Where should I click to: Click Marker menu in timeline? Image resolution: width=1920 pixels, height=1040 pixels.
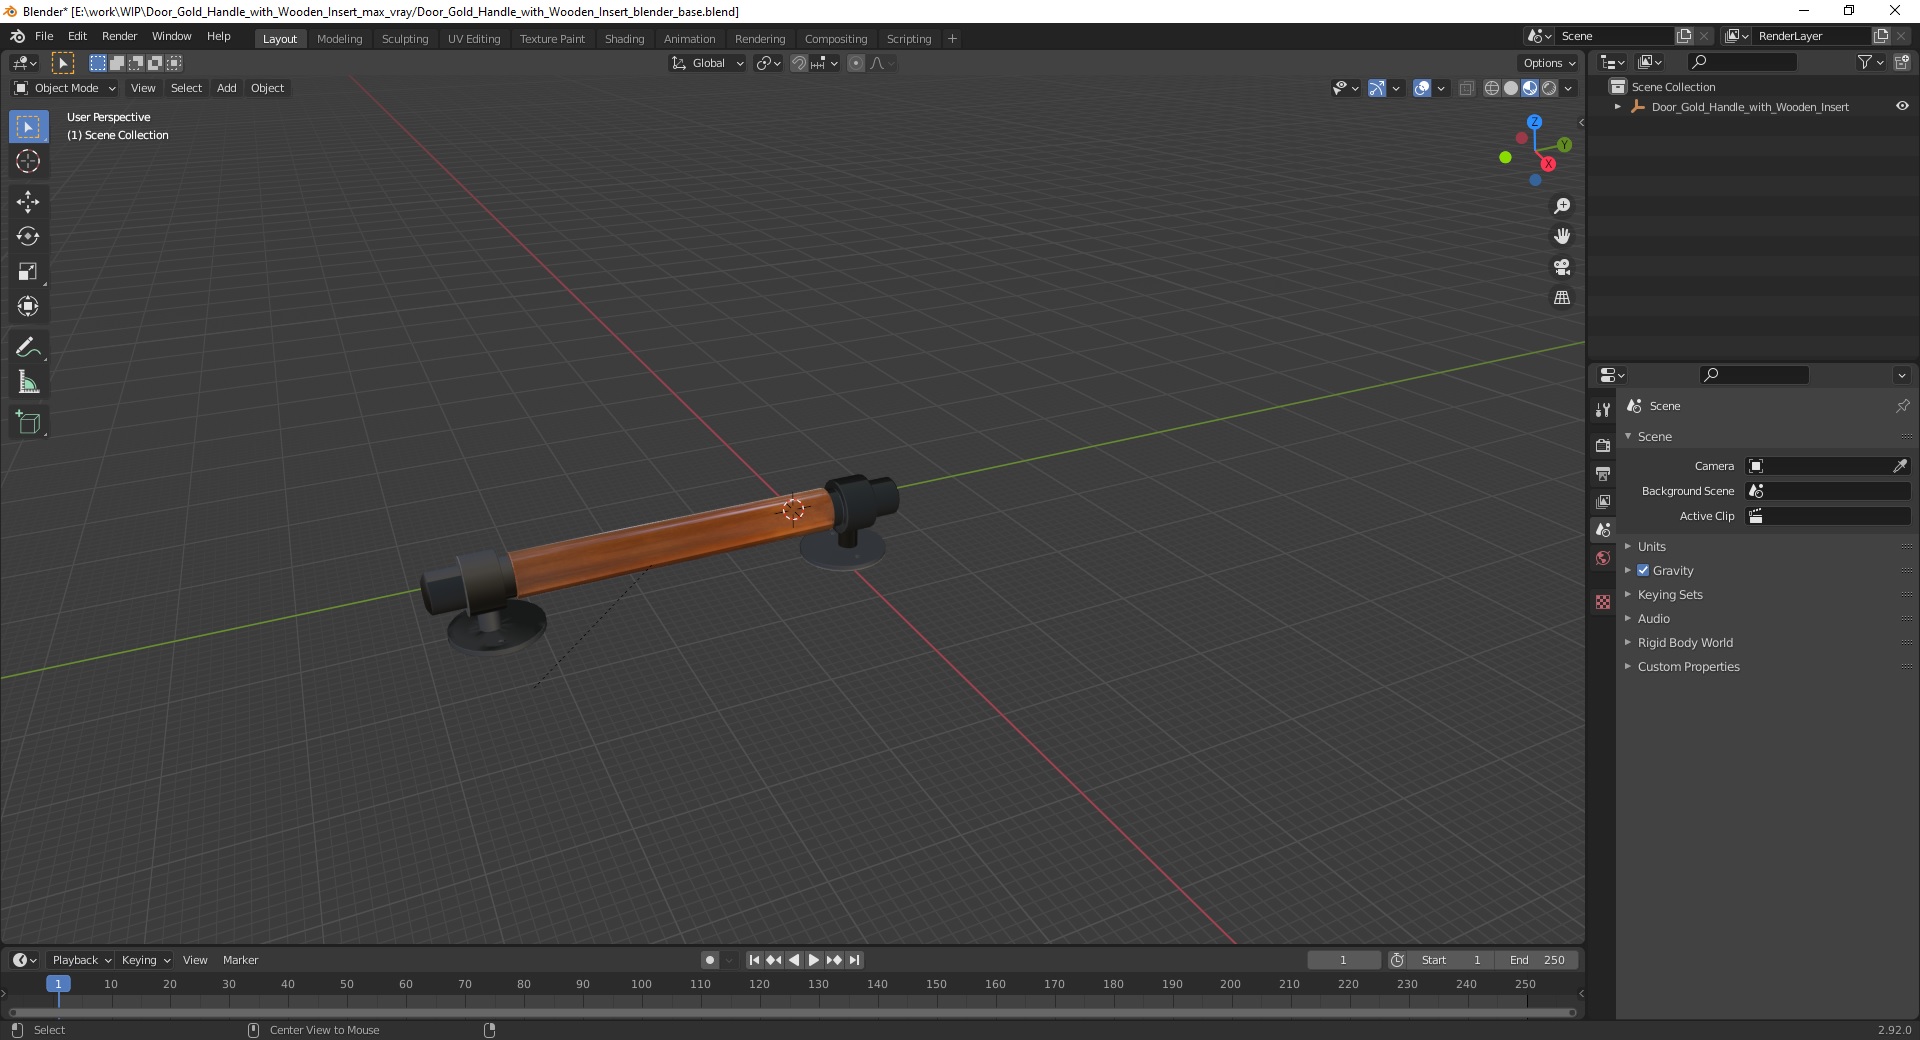tap(240, 960)
